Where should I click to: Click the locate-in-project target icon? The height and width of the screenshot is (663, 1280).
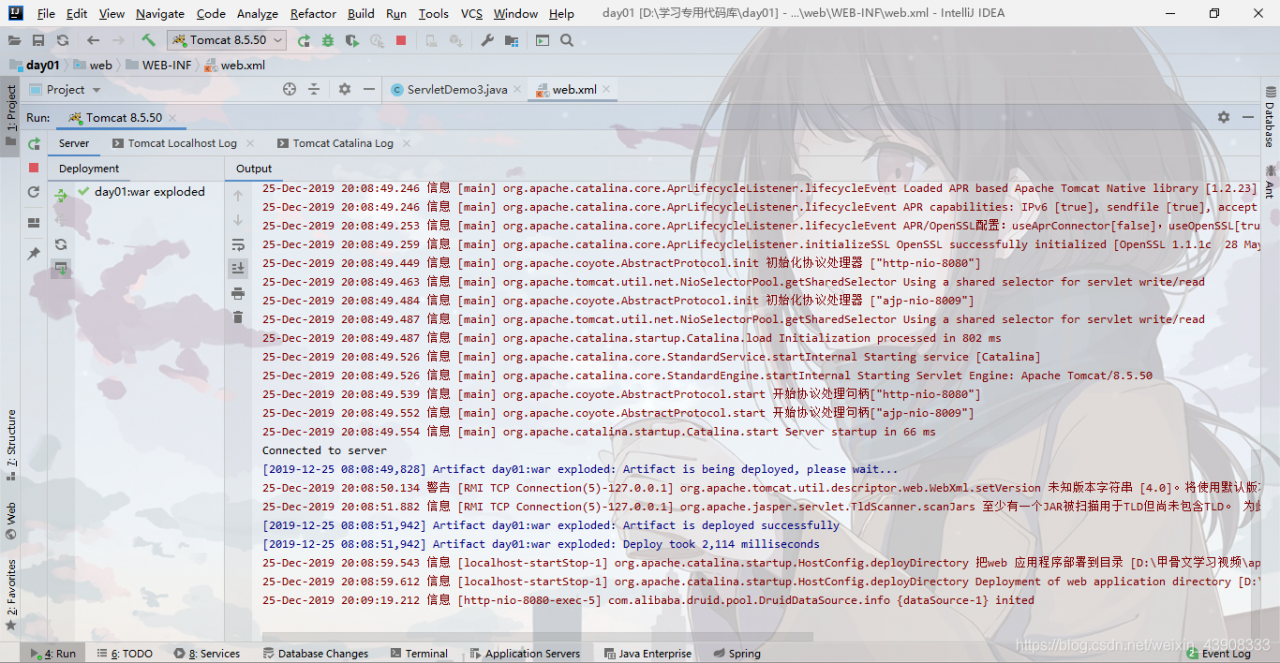click(289, 89)
